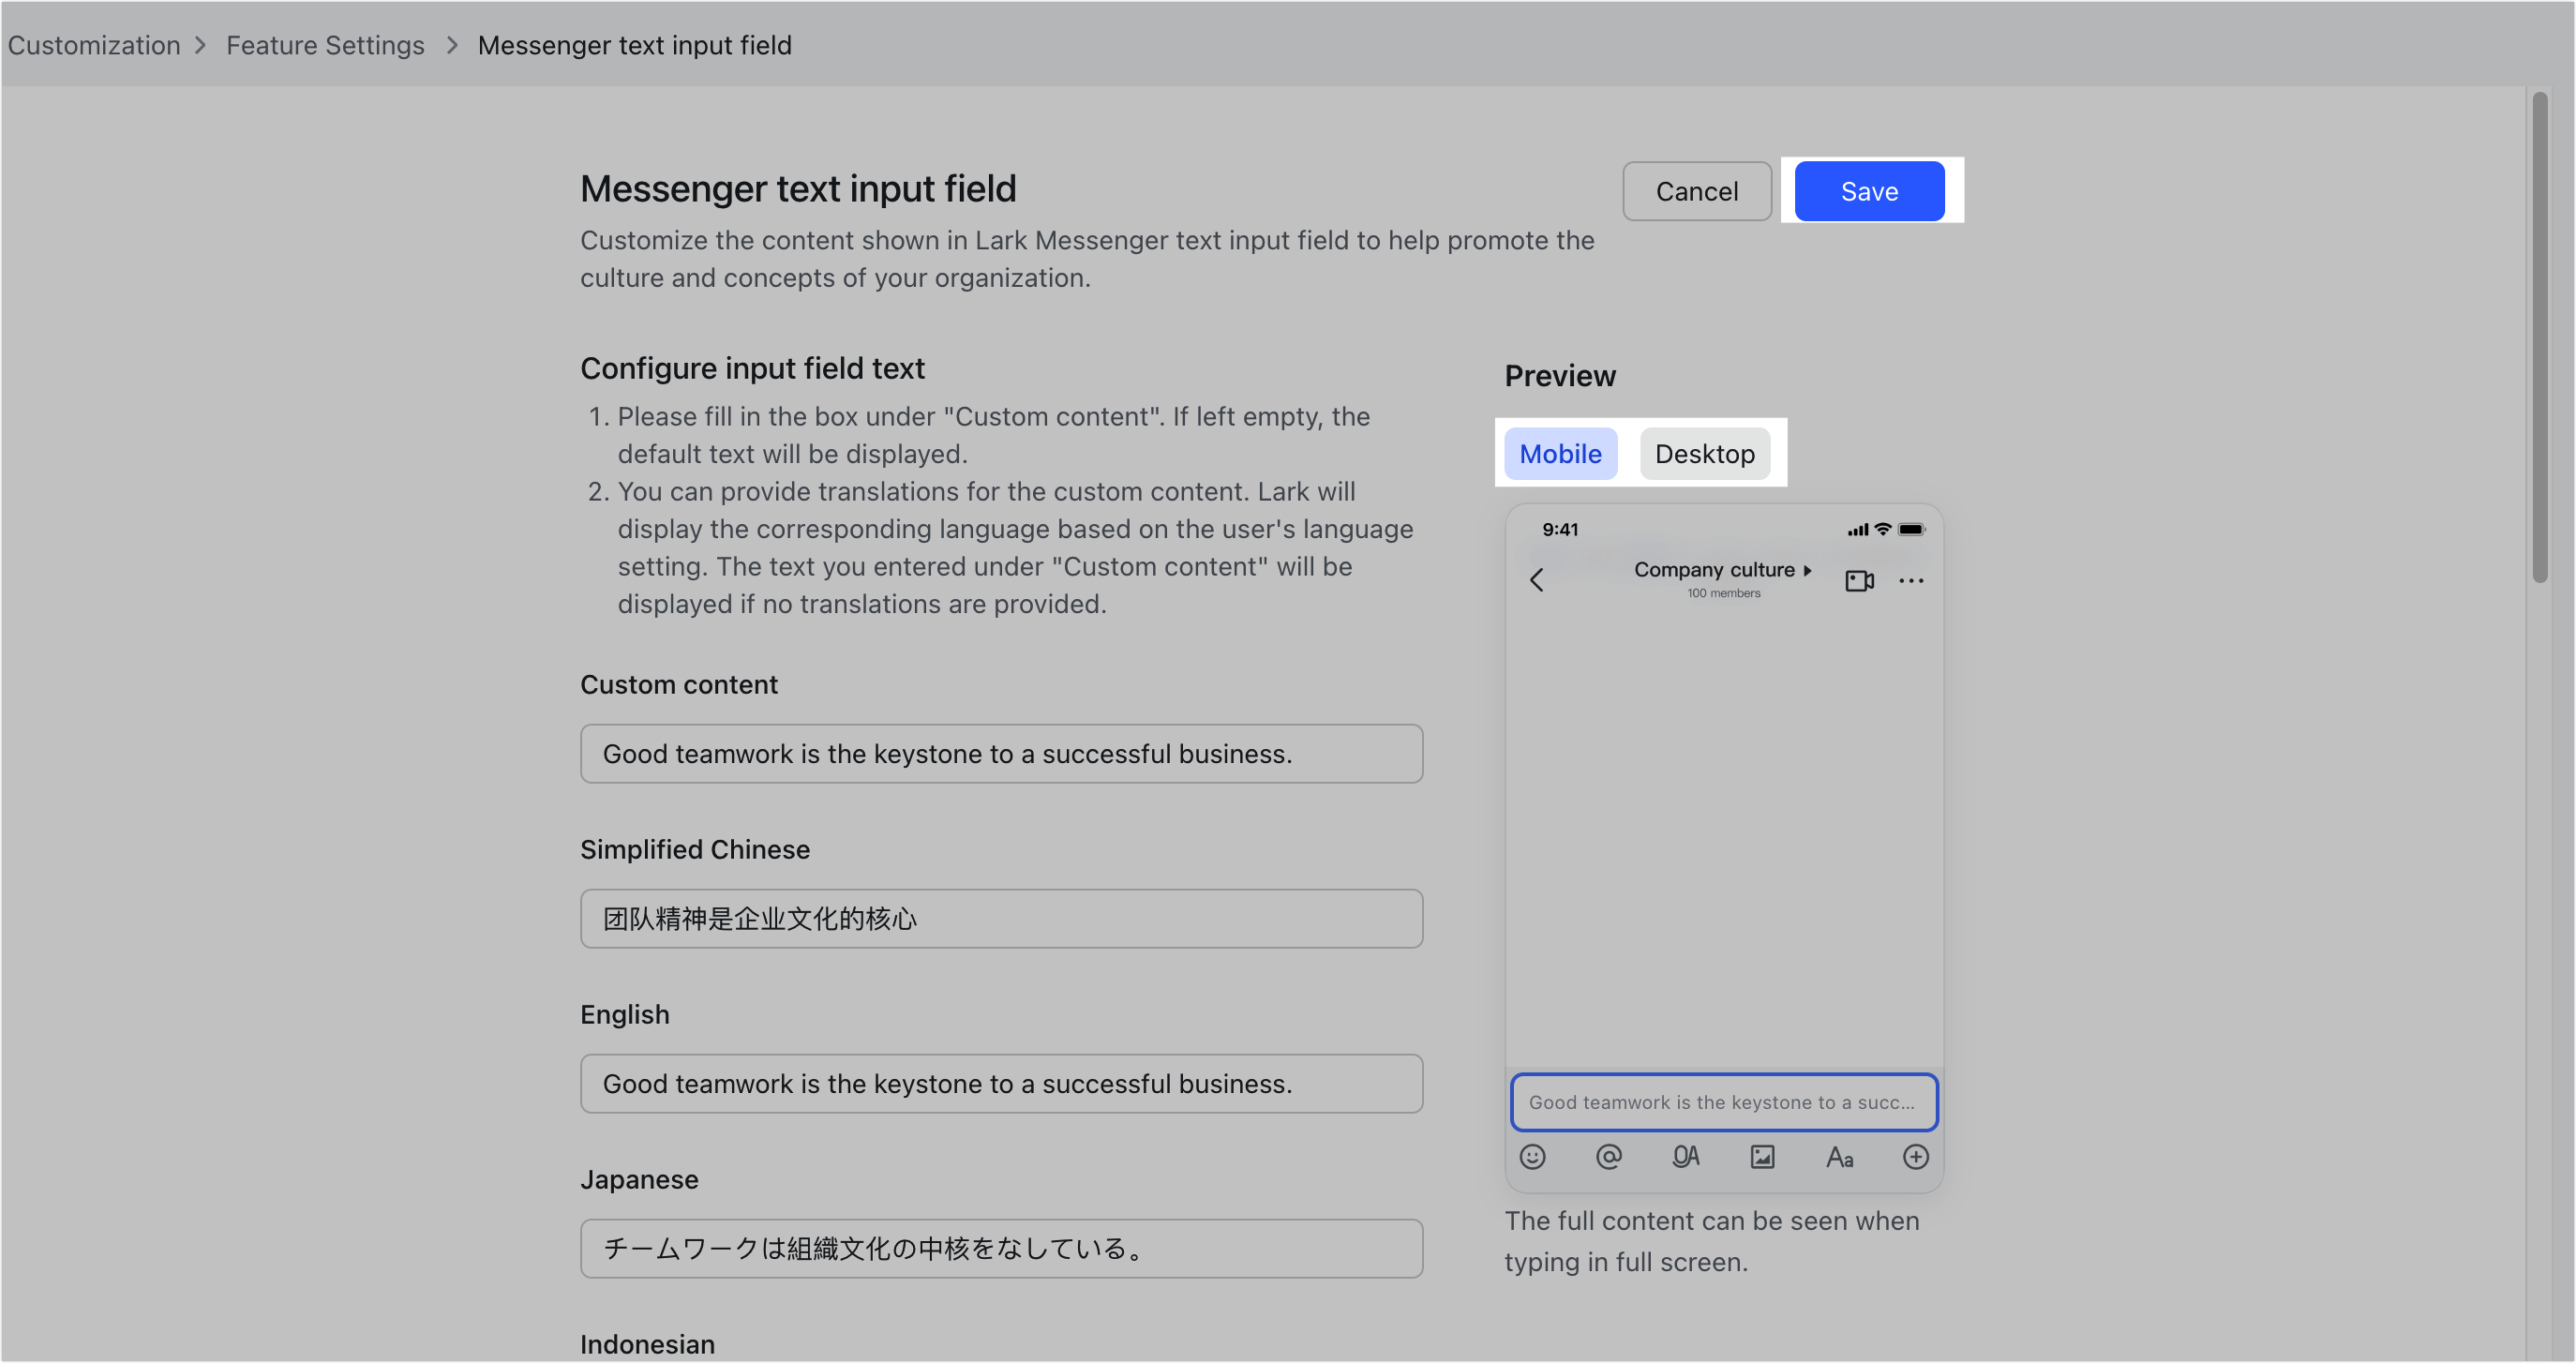Click the Custom content input field
The width and height of the screenshot is (2576, 1363).
click(x=1001, y=754)
